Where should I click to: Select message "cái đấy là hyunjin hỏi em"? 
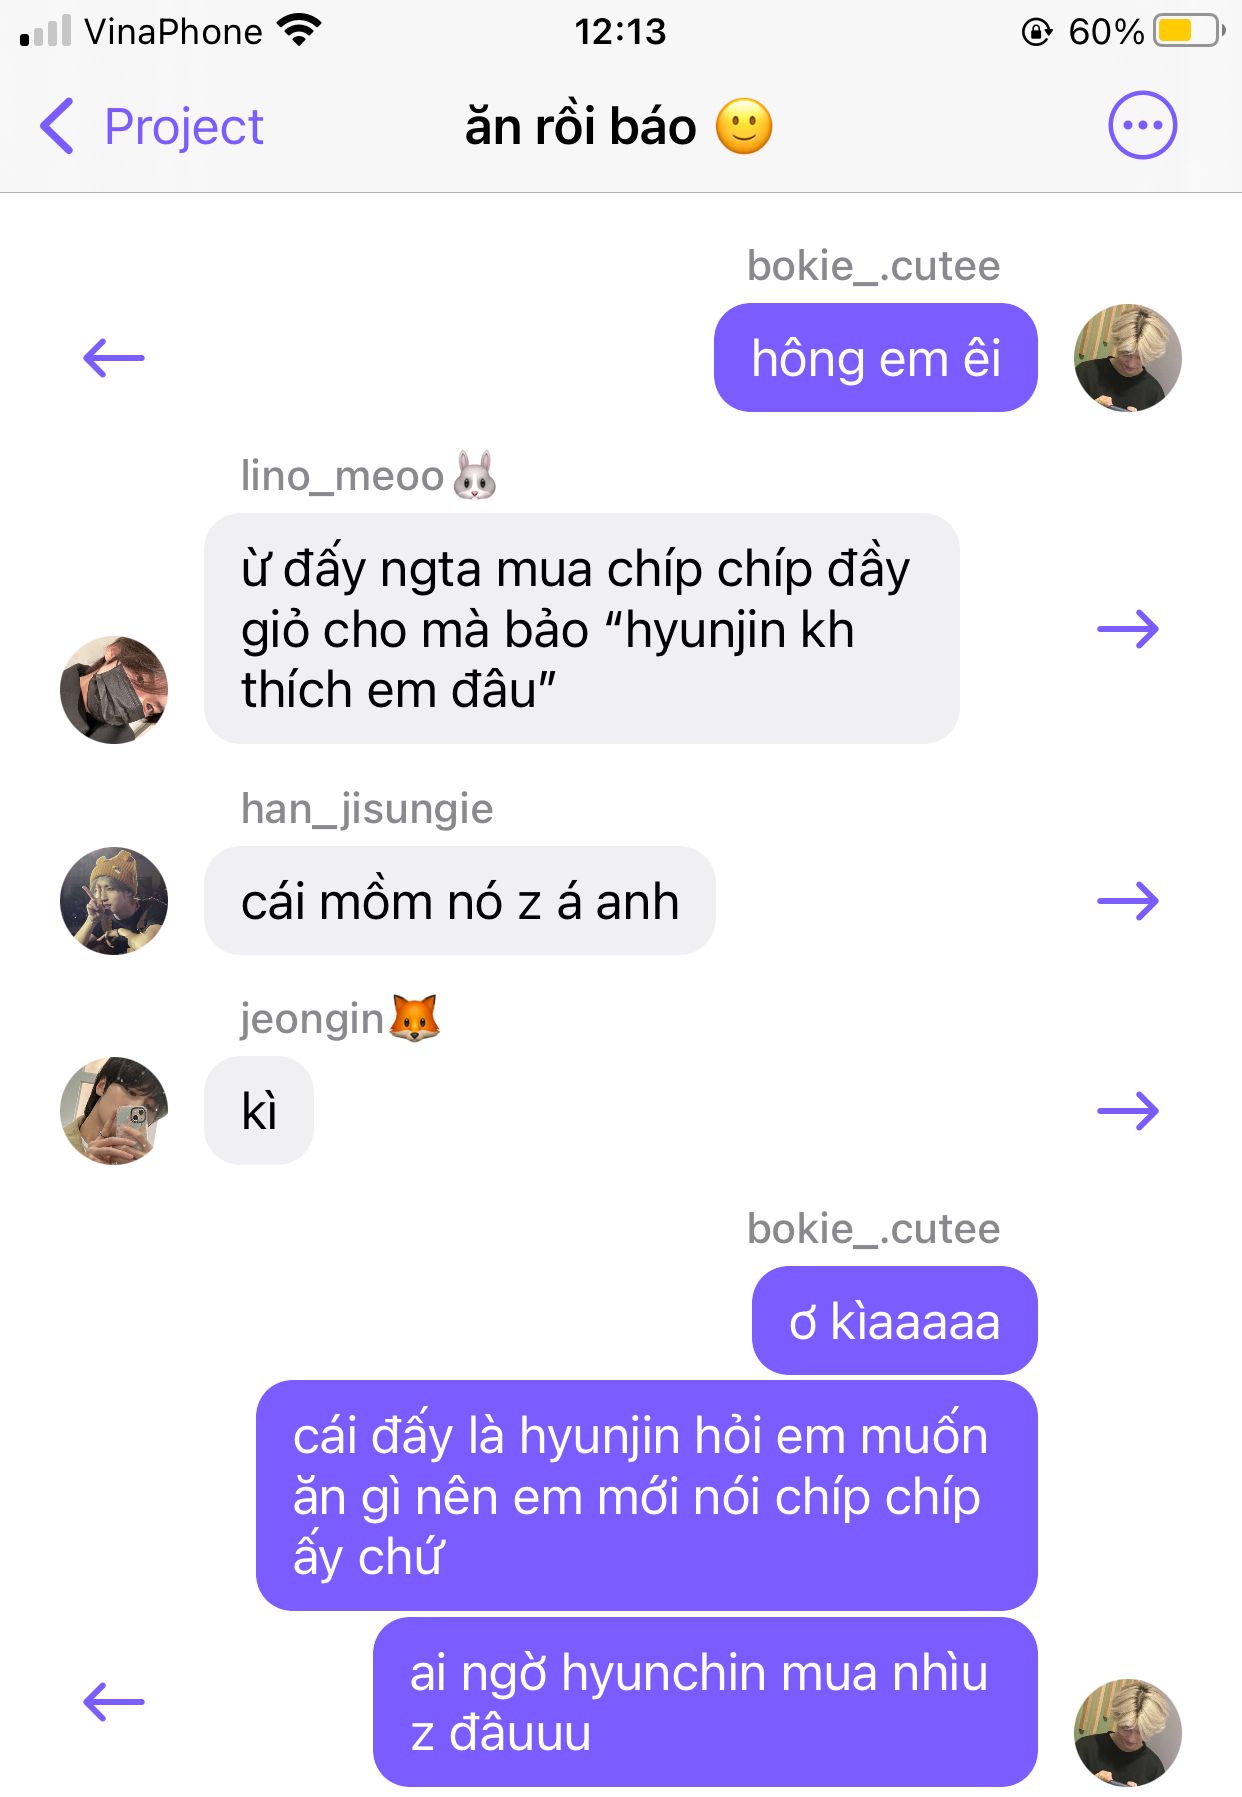[x=646, y=1495]
